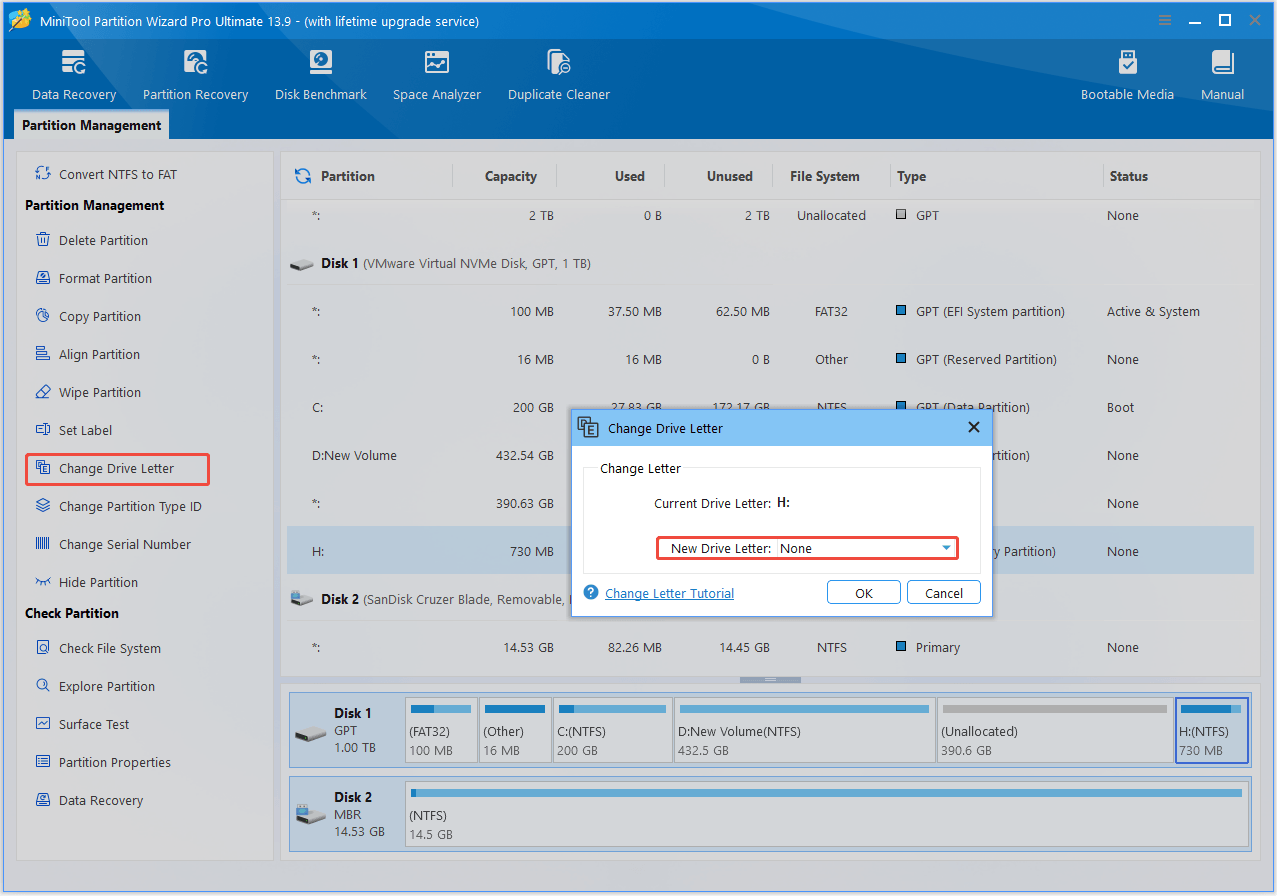
Task: Select Hide Partition in the sidebar
Action: pos(87,582)
